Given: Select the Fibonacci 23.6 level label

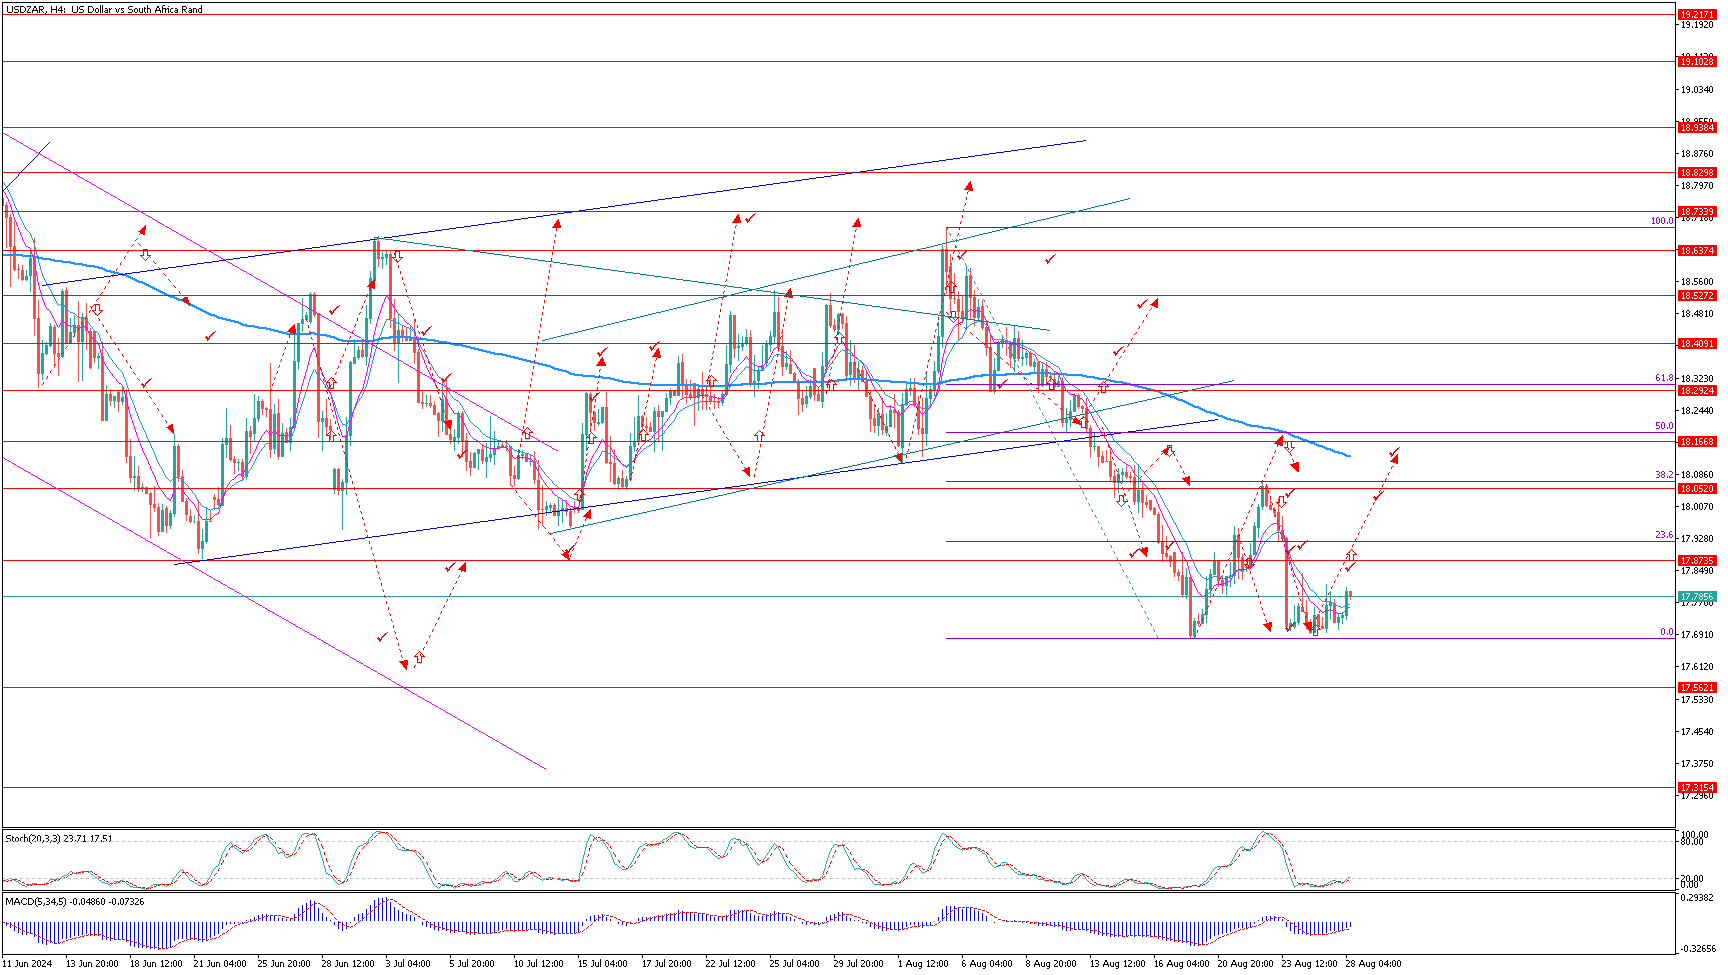Looking at the screenshot, I should pos(1664,535).
